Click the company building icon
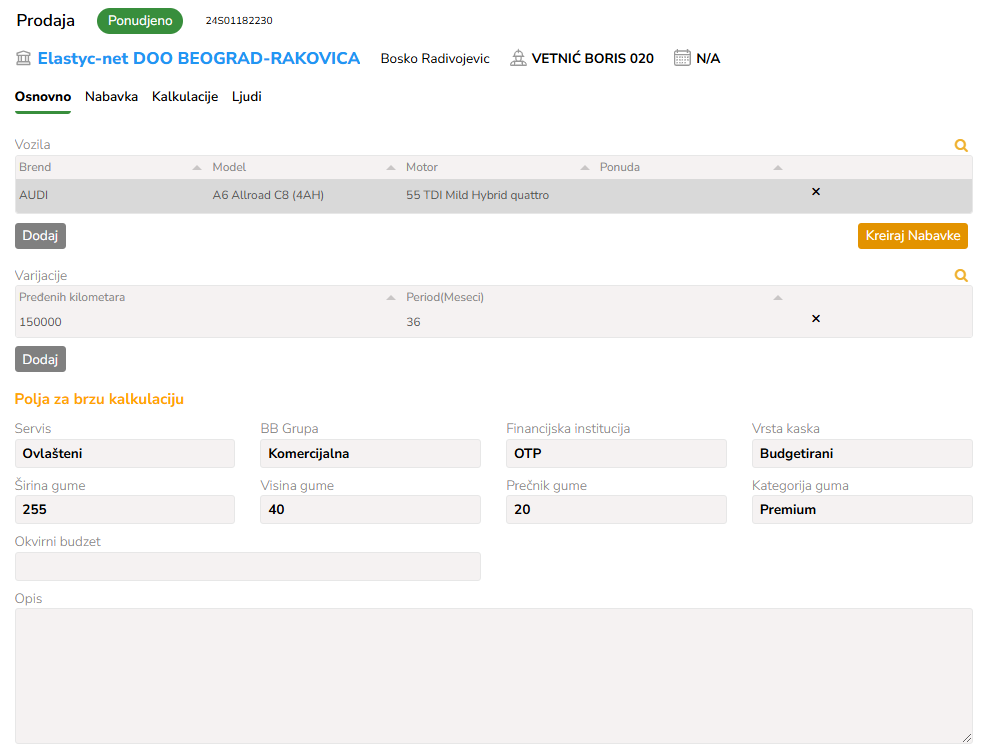Image resolution: width=995 pixels, height=756 pixels. point(23,58)
